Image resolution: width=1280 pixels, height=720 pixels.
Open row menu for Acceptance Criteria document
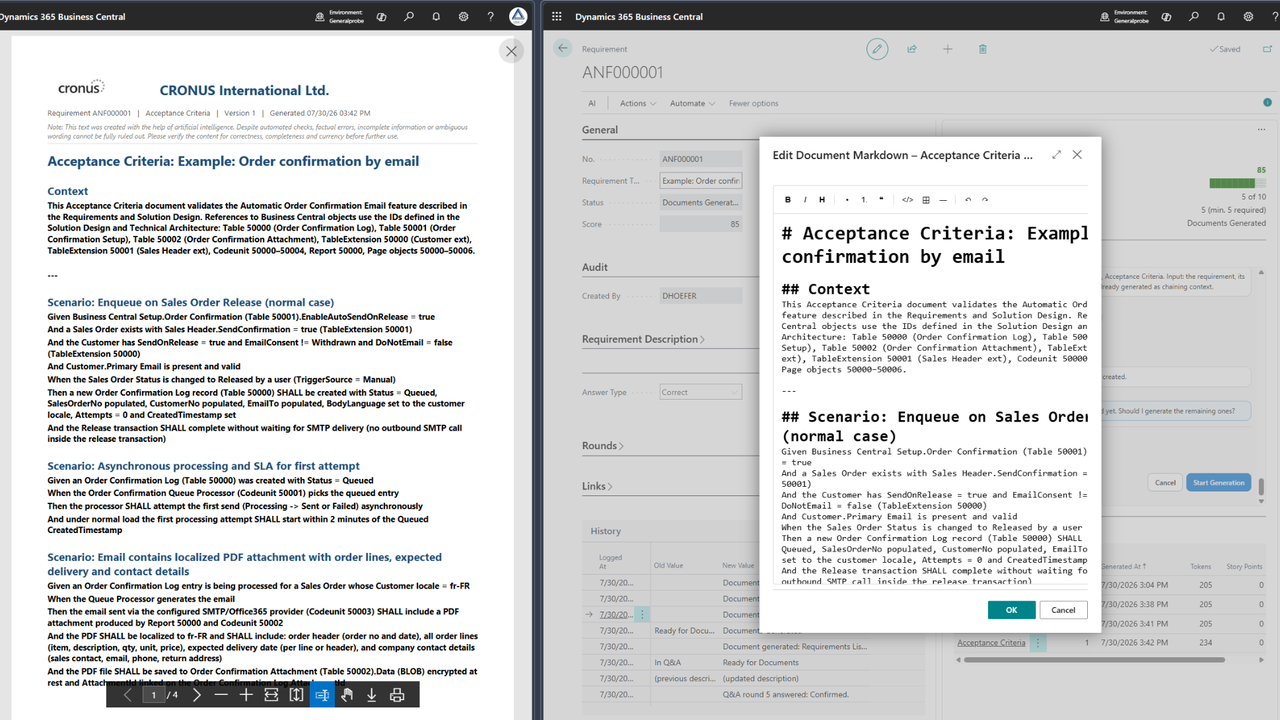pos(1039,642)
